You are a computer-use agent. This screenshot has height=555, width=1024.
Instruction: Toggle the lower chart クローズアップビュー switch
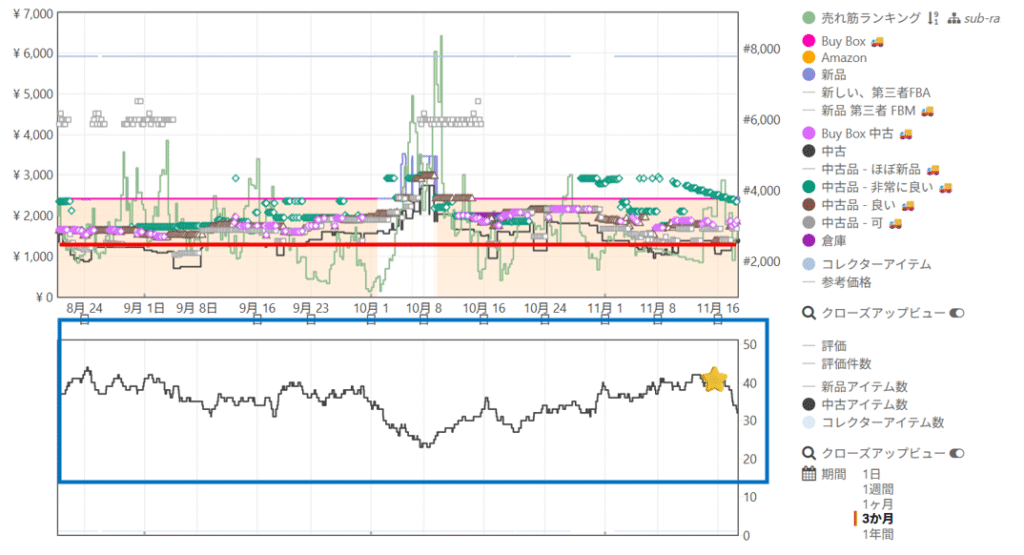pyautogui.click(x=957, y=453)
